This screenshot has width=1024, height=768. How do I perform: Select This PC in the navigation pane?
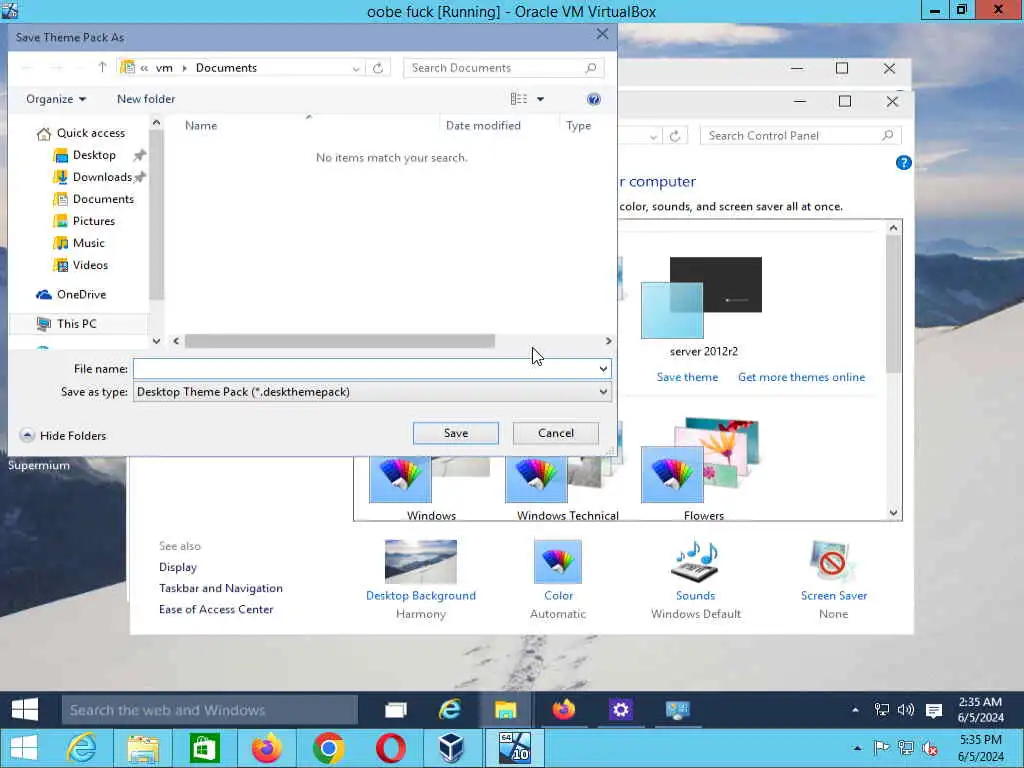click(x=76, y=324)
